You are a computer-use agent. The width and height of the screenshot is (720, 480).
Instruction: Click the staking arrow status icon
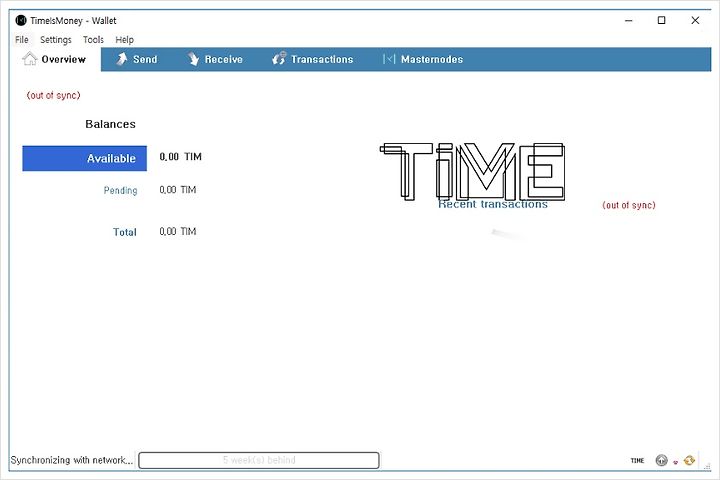[661, 460]
